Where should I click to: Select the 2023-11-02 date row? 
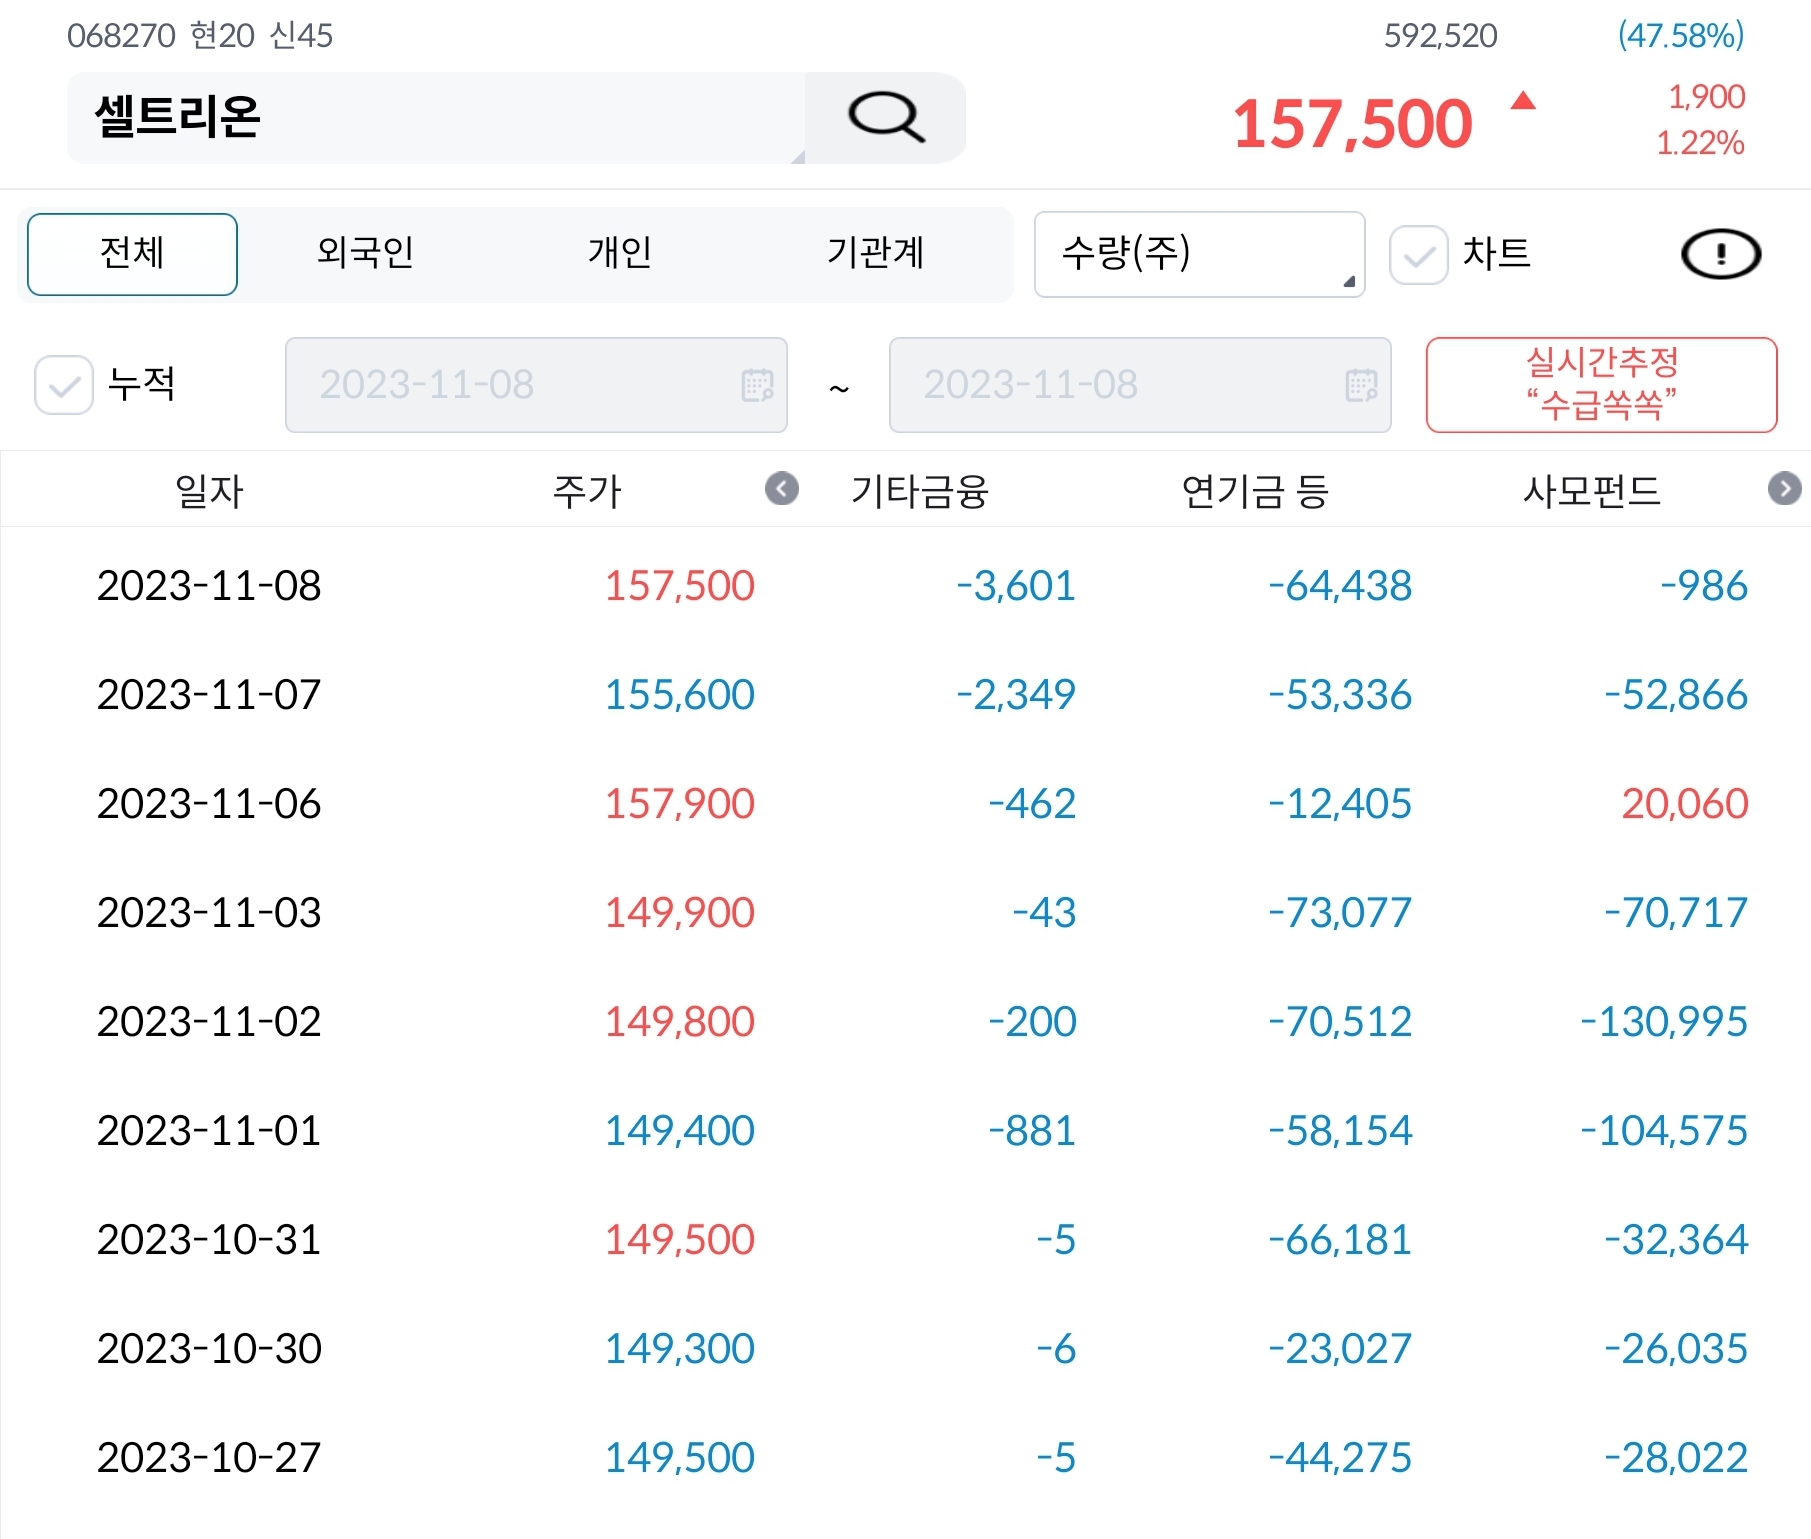point(209,1022)
